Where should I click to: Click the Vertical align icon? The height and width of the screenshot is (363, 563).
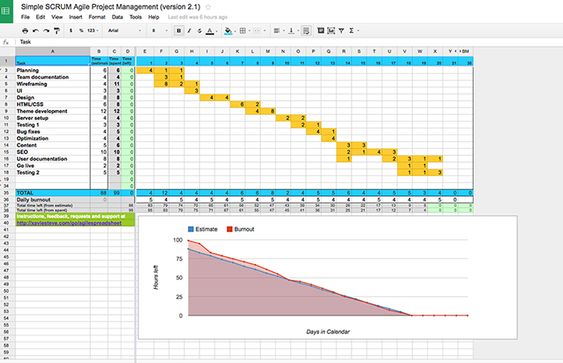(291, 31)
